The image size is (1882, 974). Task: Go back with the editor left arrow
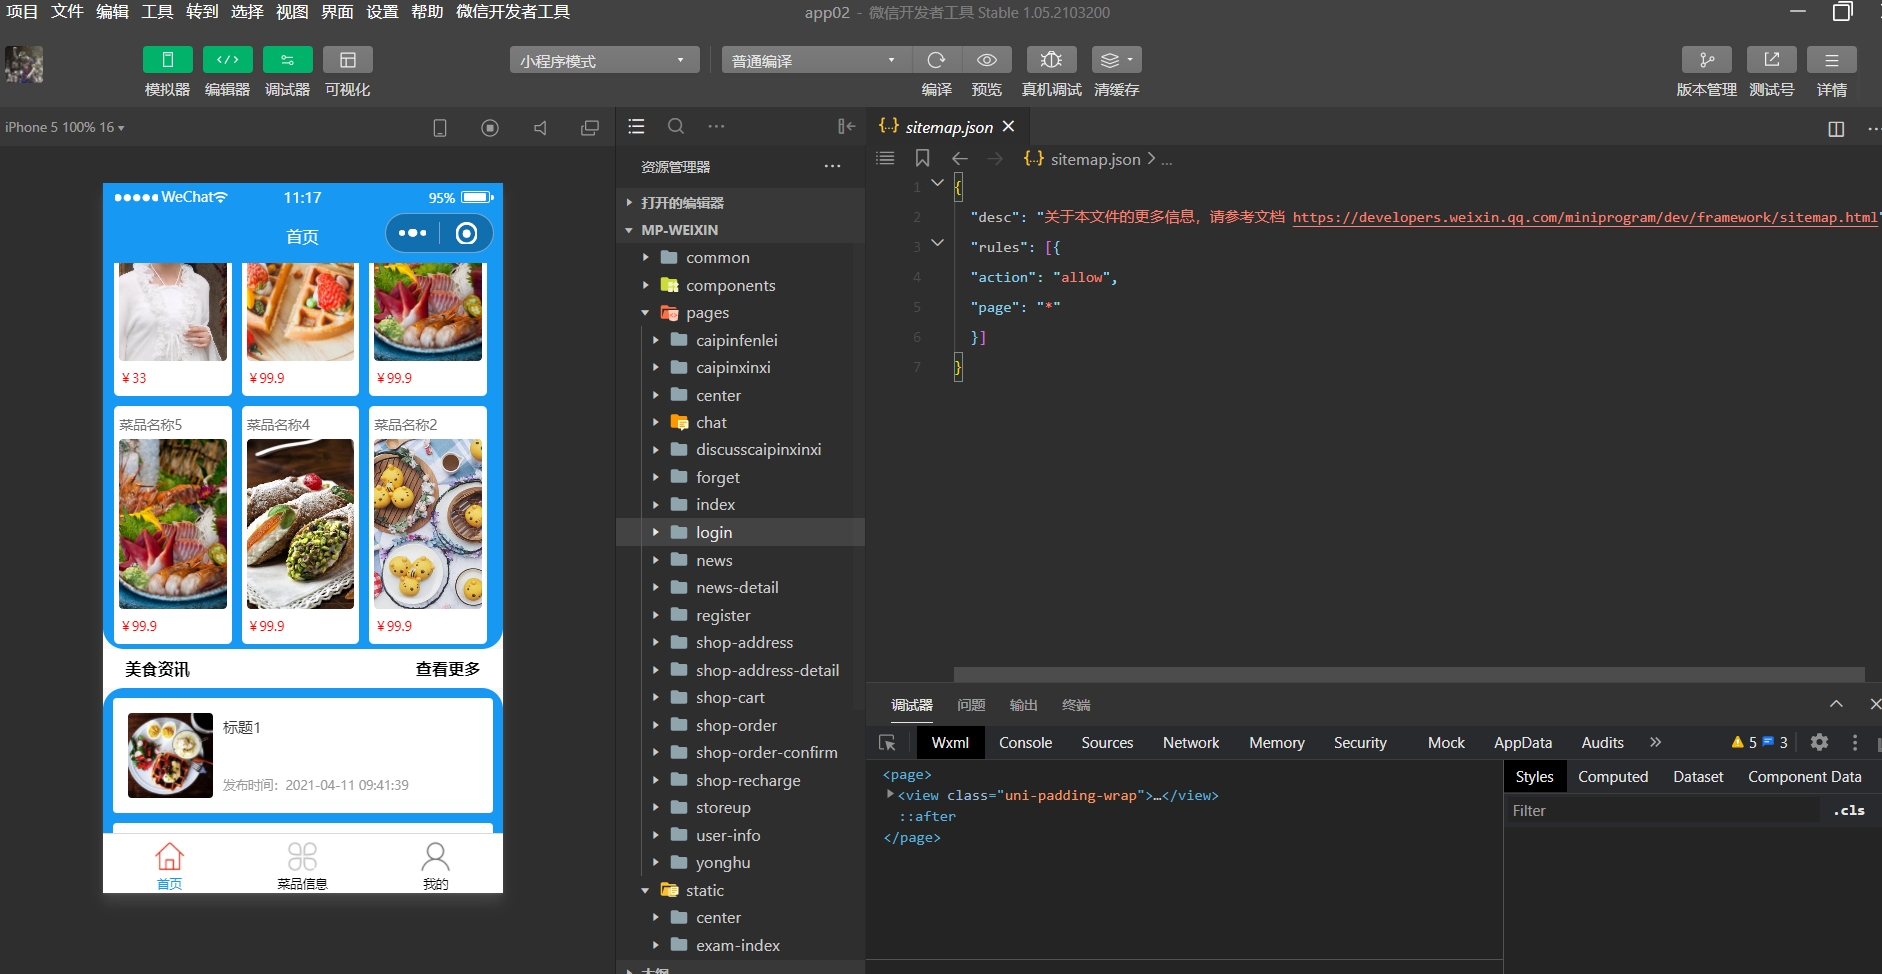pos(960,158)
